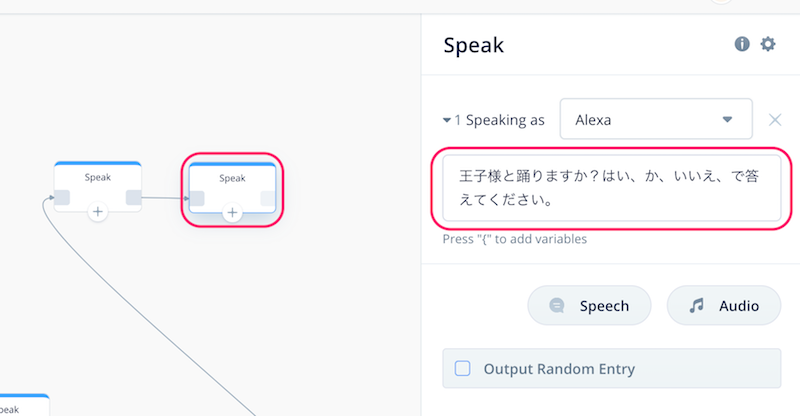
Task: Enable the Output Random Entry checkbox
Action: pyautogui.click(x=462, y=369)
